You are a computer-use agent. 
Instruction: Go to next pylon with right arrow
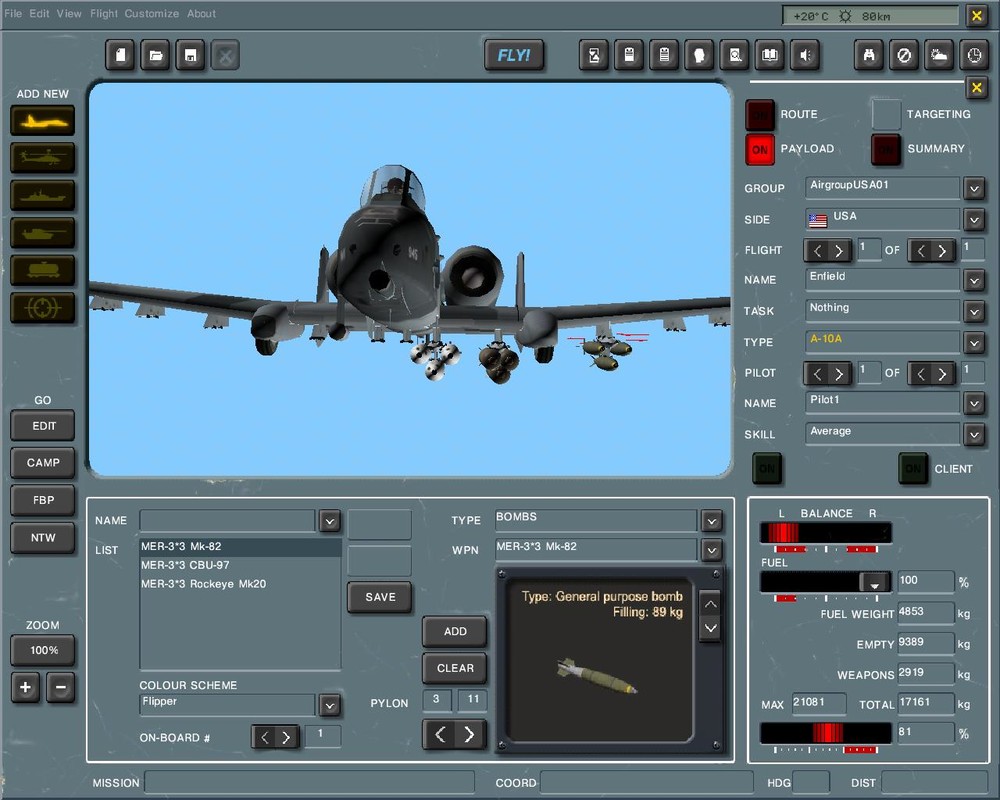(x=469, y=734)
